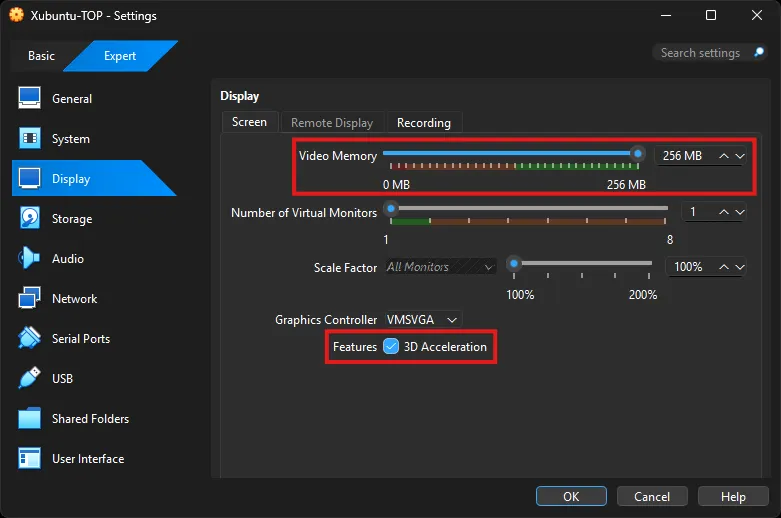The image size is (781, 518).
Task: Close the Settings window
Action: coord(757,15)
